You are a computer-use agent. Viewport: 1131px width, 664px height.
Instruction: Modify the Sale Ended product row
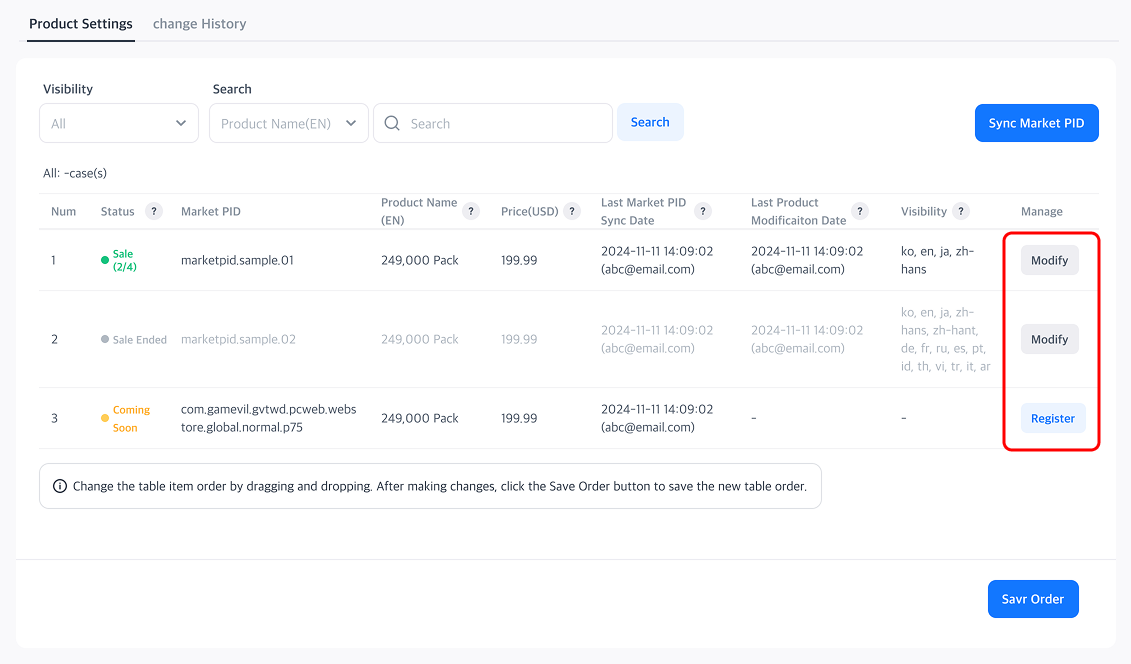[1049, 339]
